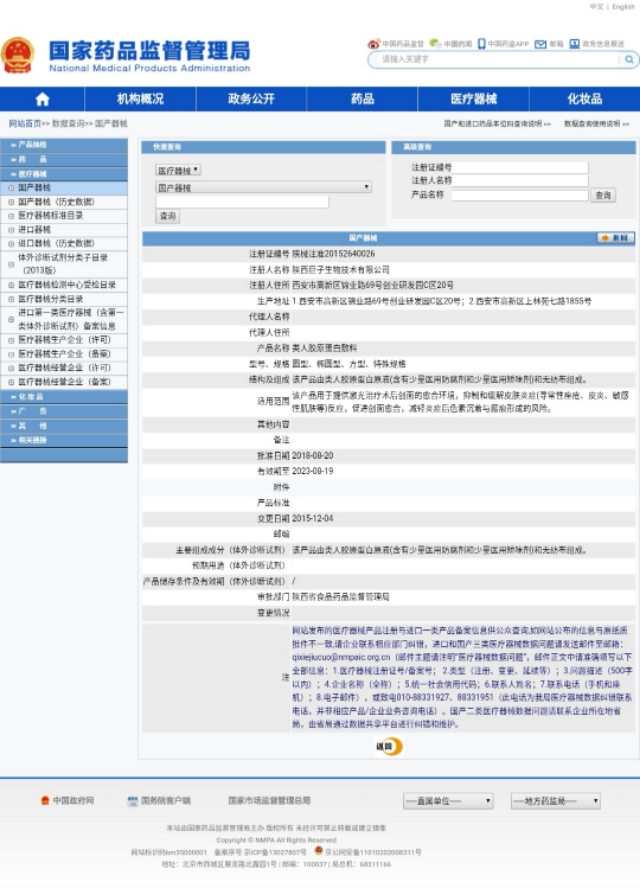Click the 查询 button in advanced query
This screenshot has width=640, height=889.
603,196
